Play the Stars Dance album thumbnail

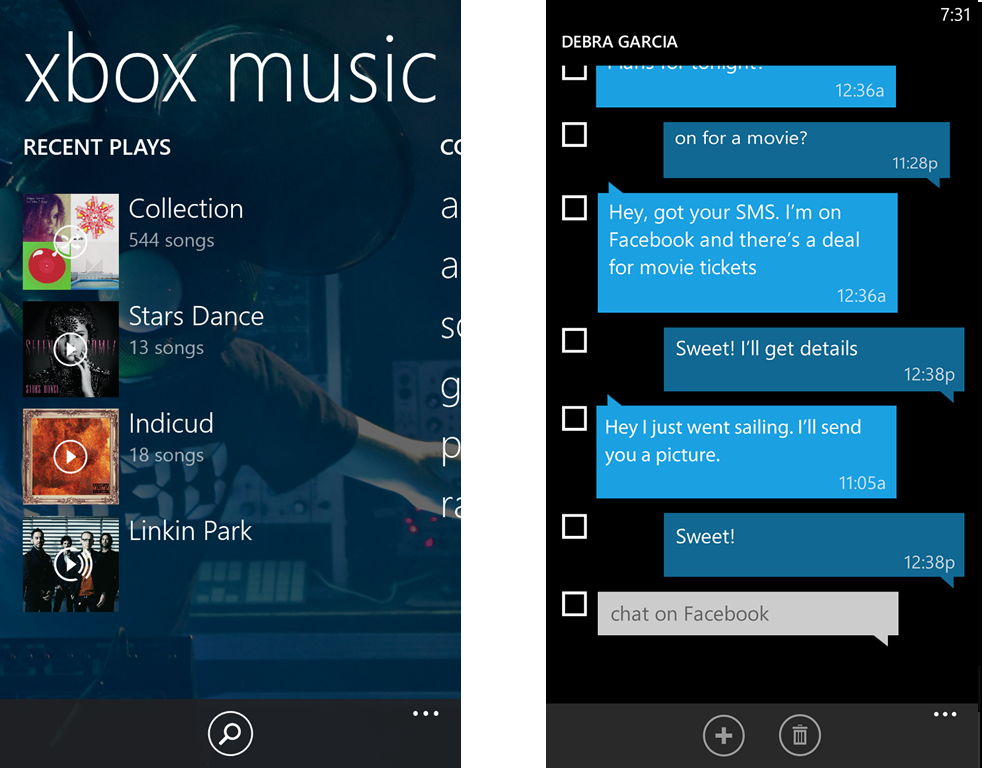pos(71,349)
